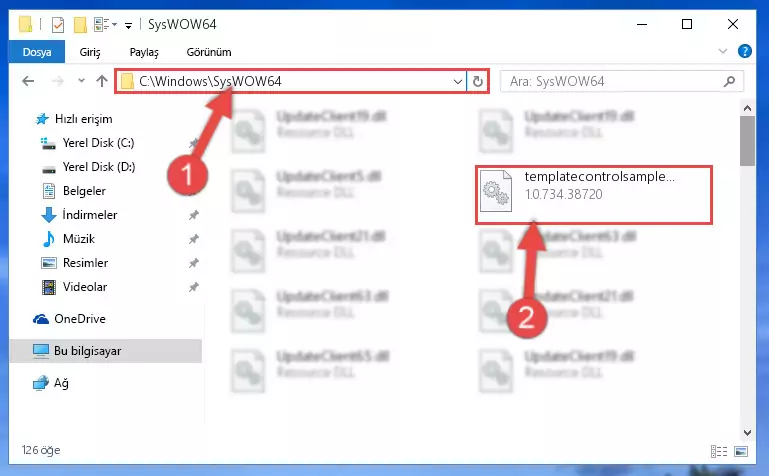Click the Videolar film strip icon

pos(49,287)
